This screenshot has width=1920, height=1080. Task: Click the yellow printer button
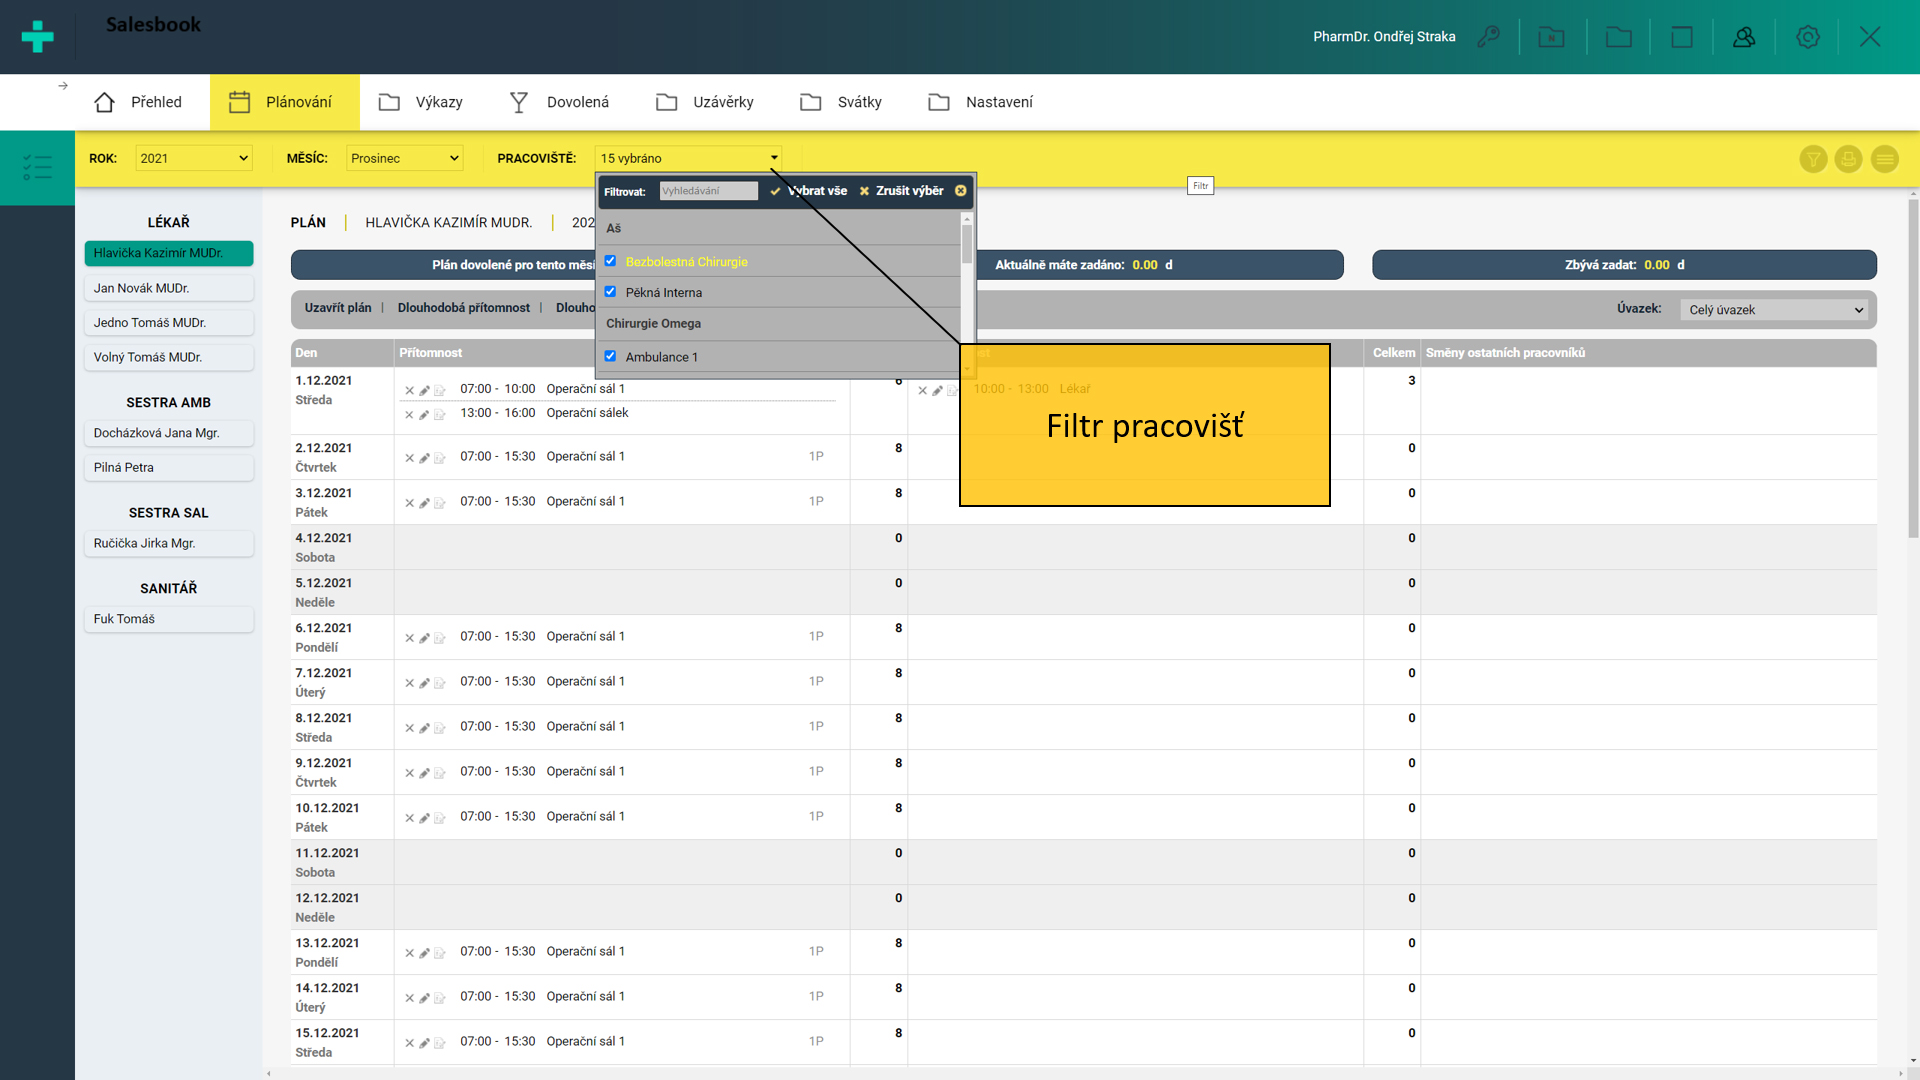tap(1848, 159)
